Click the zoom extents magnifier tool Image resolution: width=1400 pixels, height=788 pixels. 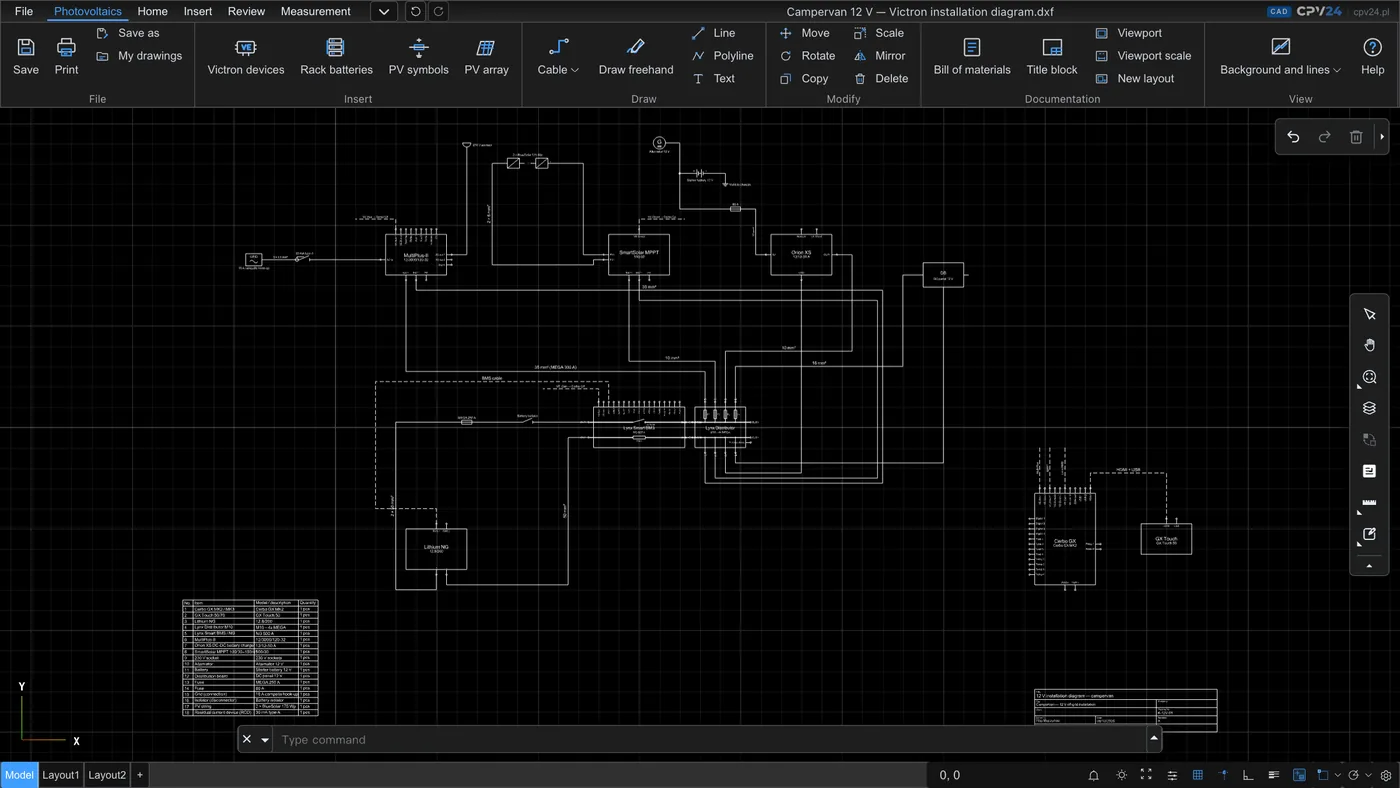point(1370,377)
